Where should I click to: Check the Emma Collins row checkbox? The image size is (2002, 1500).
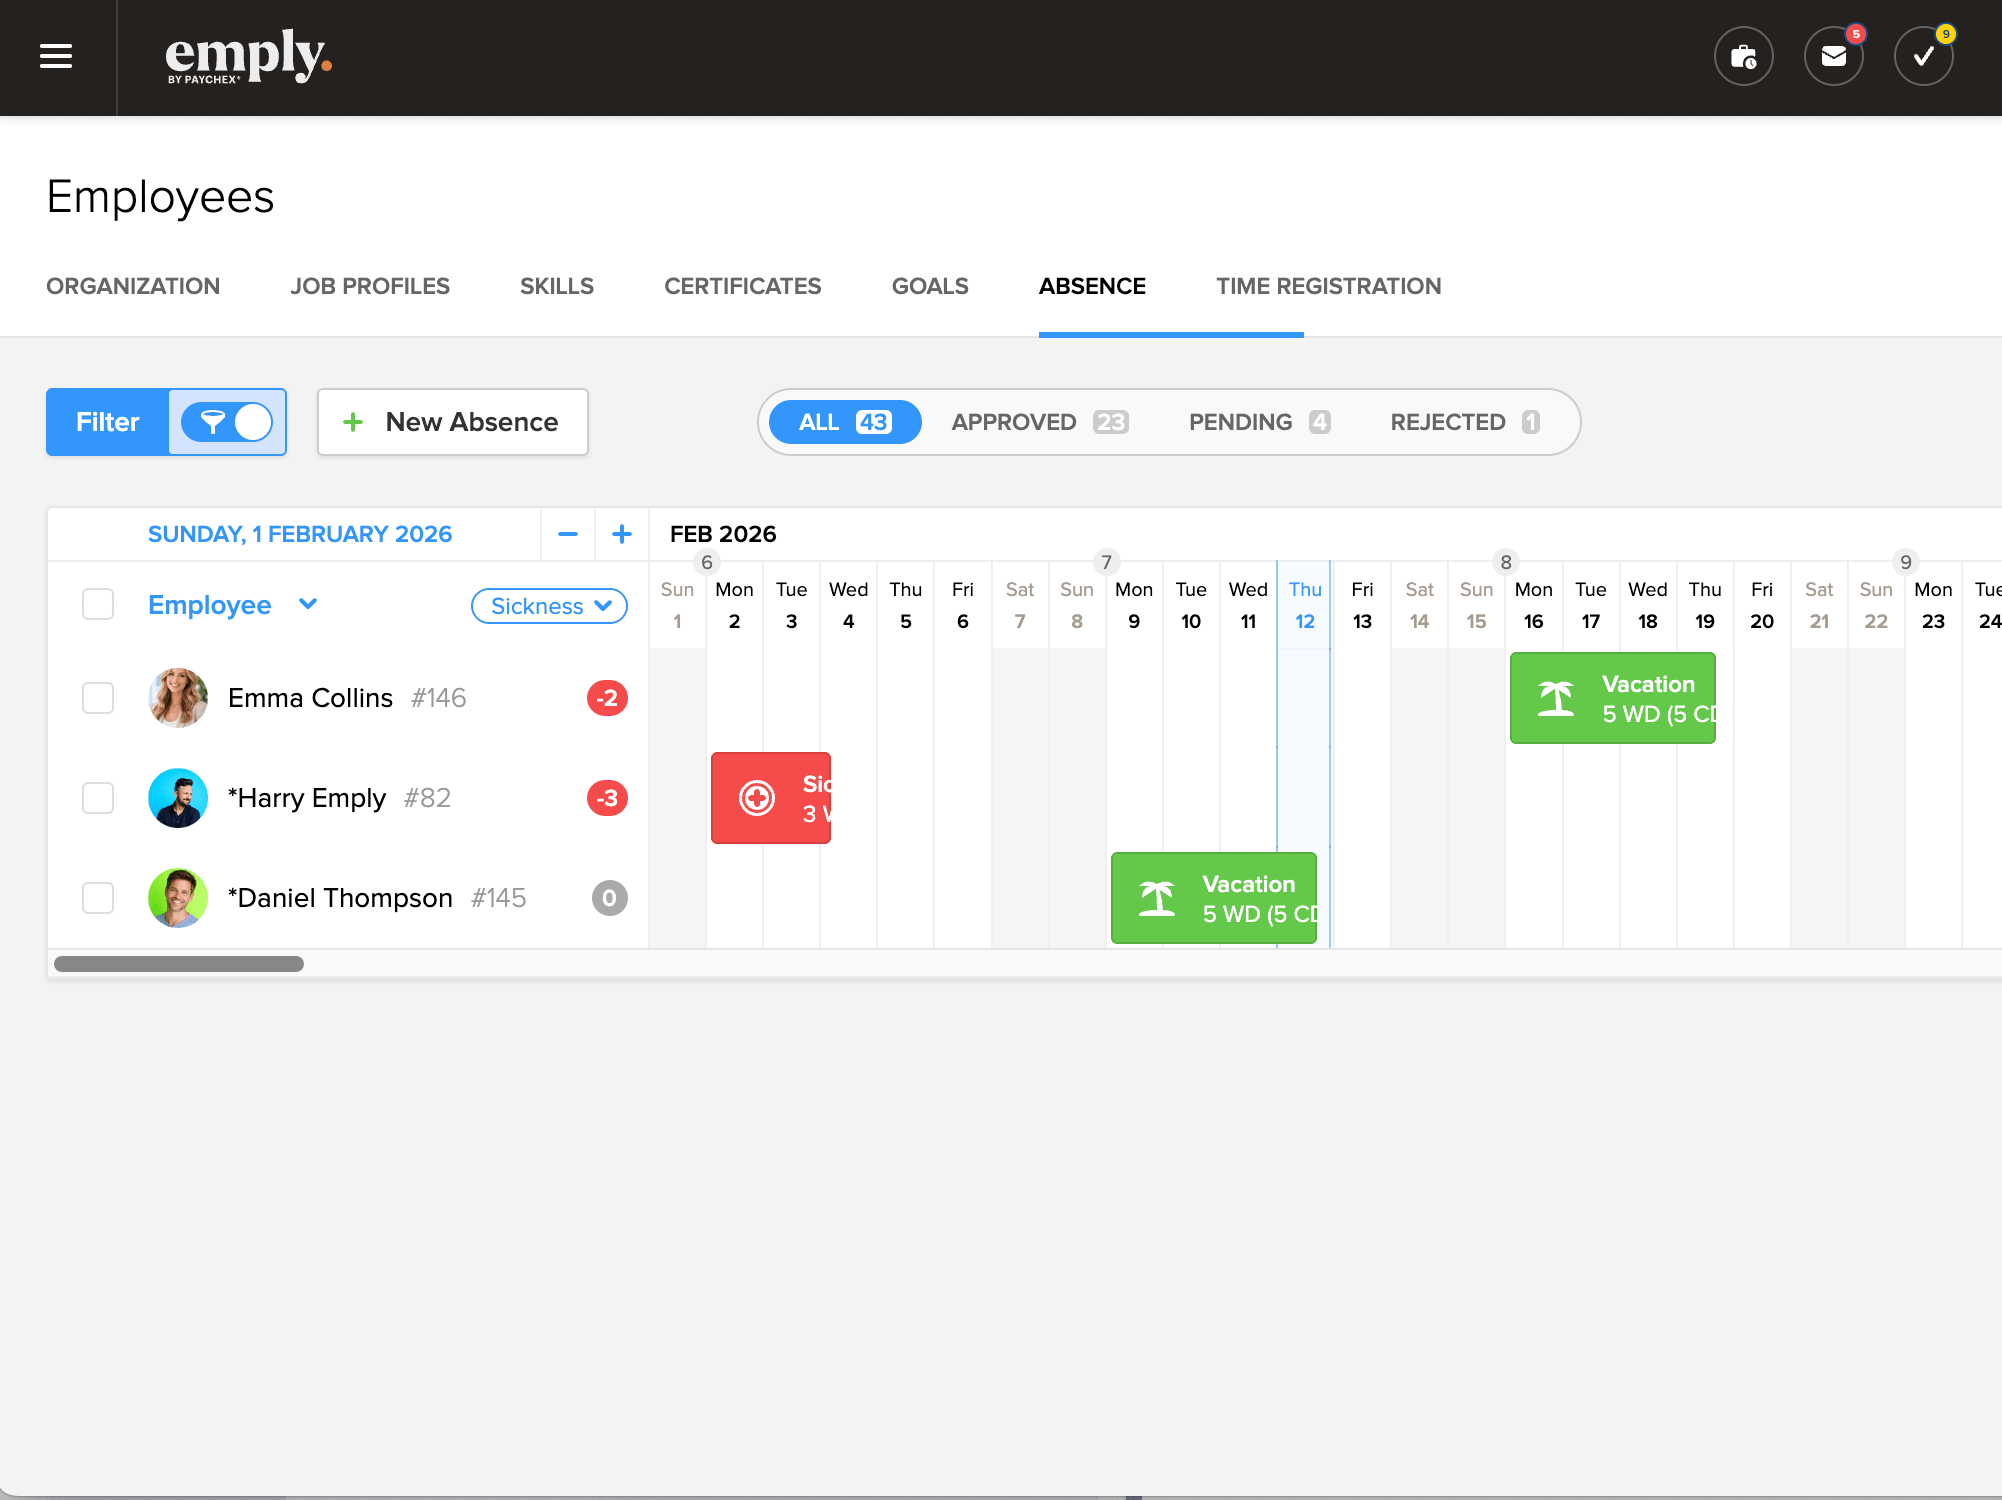click(98, 698)
